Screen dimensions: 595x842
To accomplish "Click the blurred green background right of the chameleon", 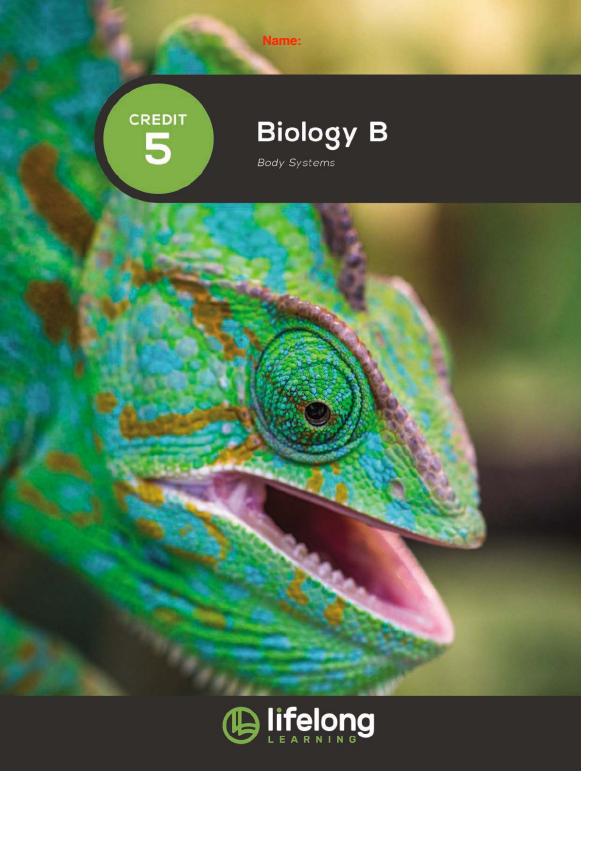I will (516, 376).
